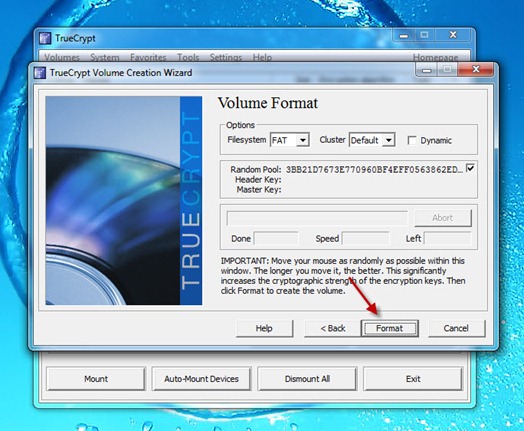
Task: Open the Settings menu
Action: pos(226,57)
